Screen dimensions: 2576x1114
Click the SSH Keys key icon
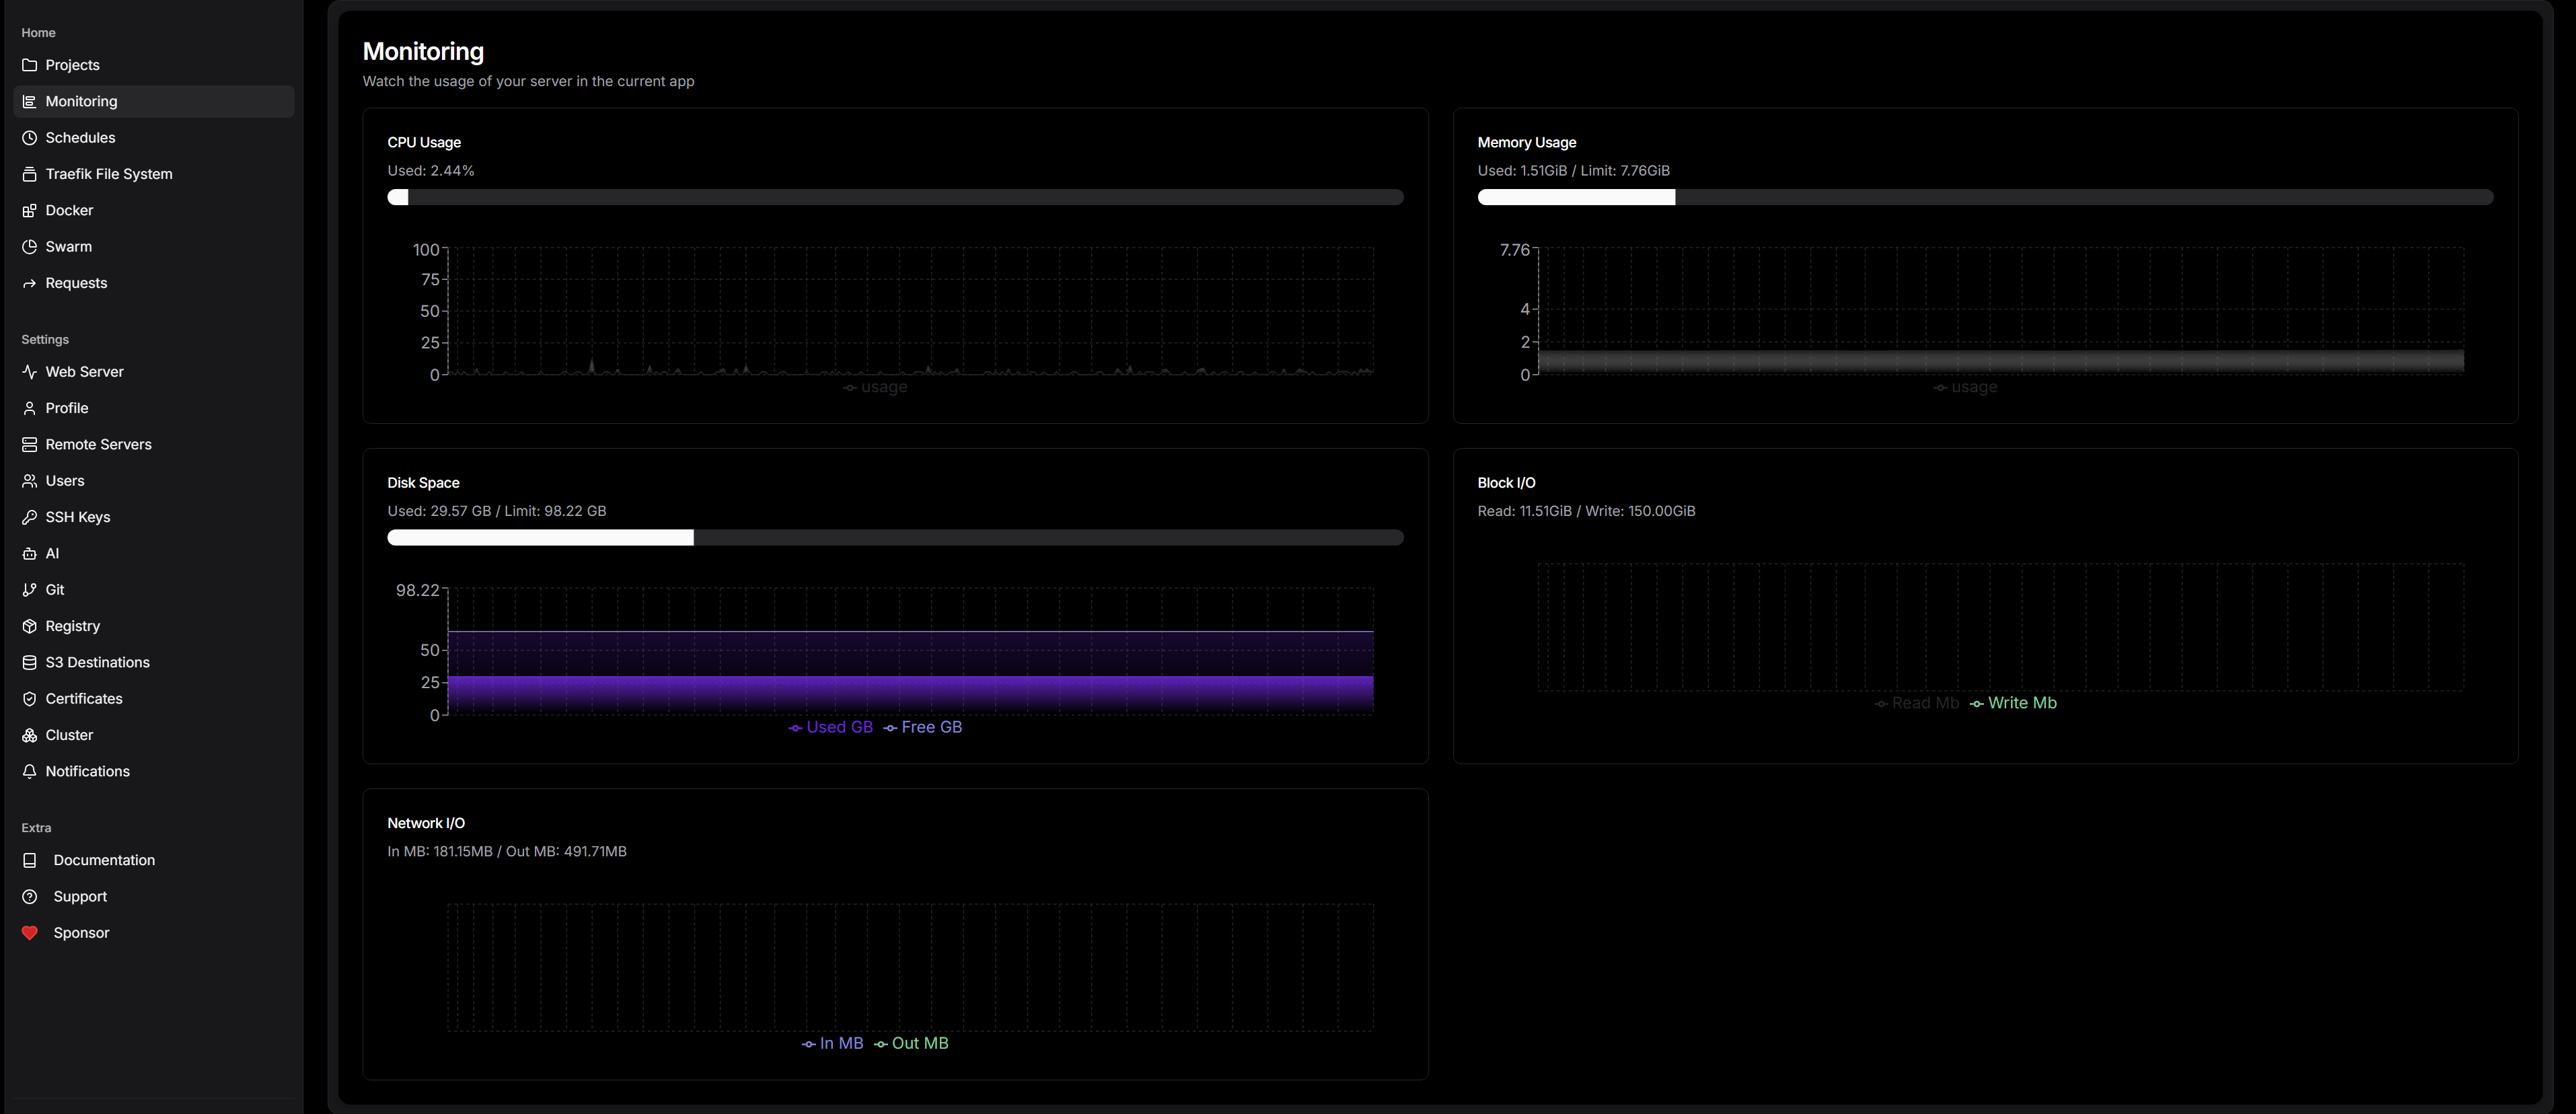[x=30, y=517]
